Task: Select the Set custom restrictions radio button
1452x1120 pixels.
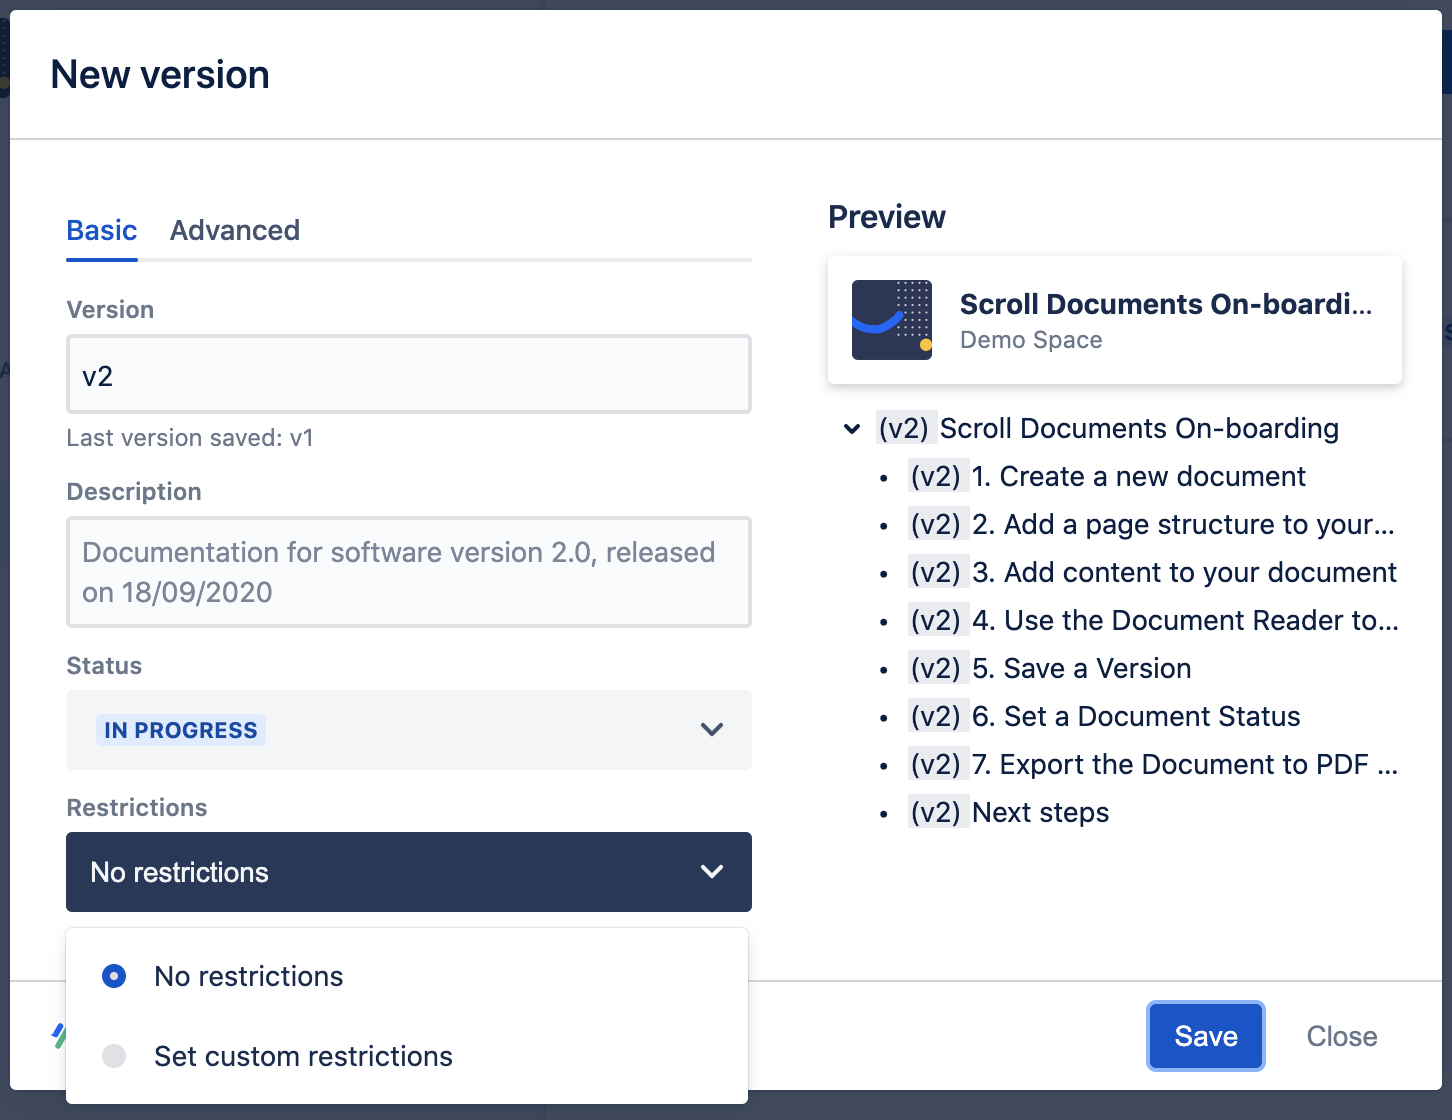Action: [114, 1056]
